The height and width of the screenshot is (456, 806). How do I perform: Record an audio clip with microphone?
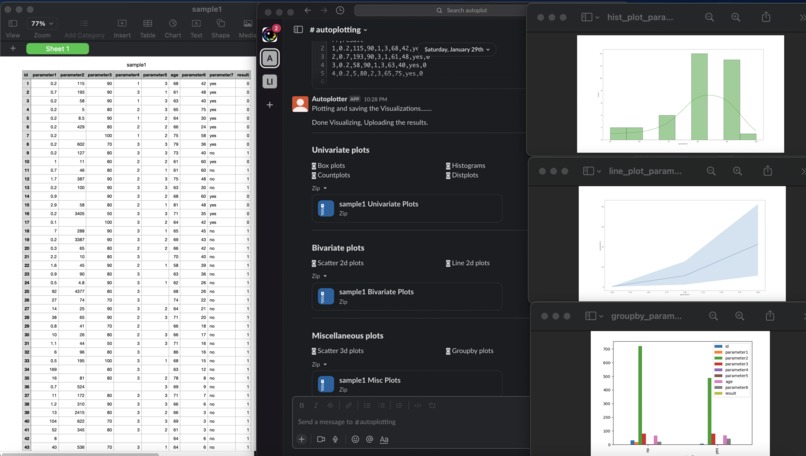tap(335, 439)
